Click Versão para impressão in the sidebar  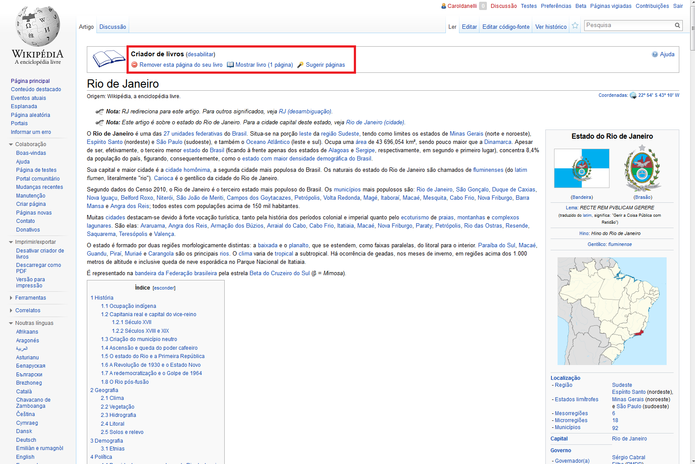[x=30, y=282]
